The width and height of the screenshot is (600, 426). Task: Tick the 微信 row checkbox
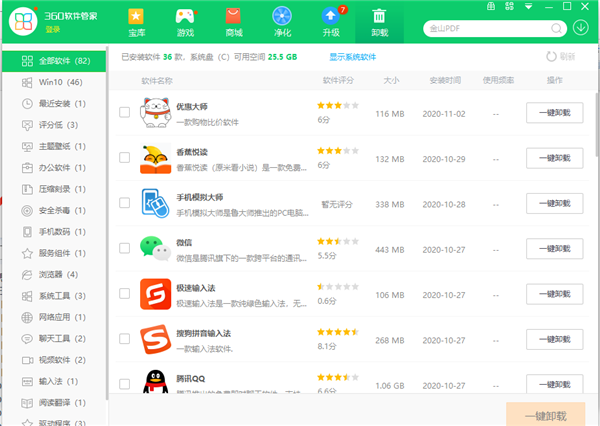(x=124, y=247)
